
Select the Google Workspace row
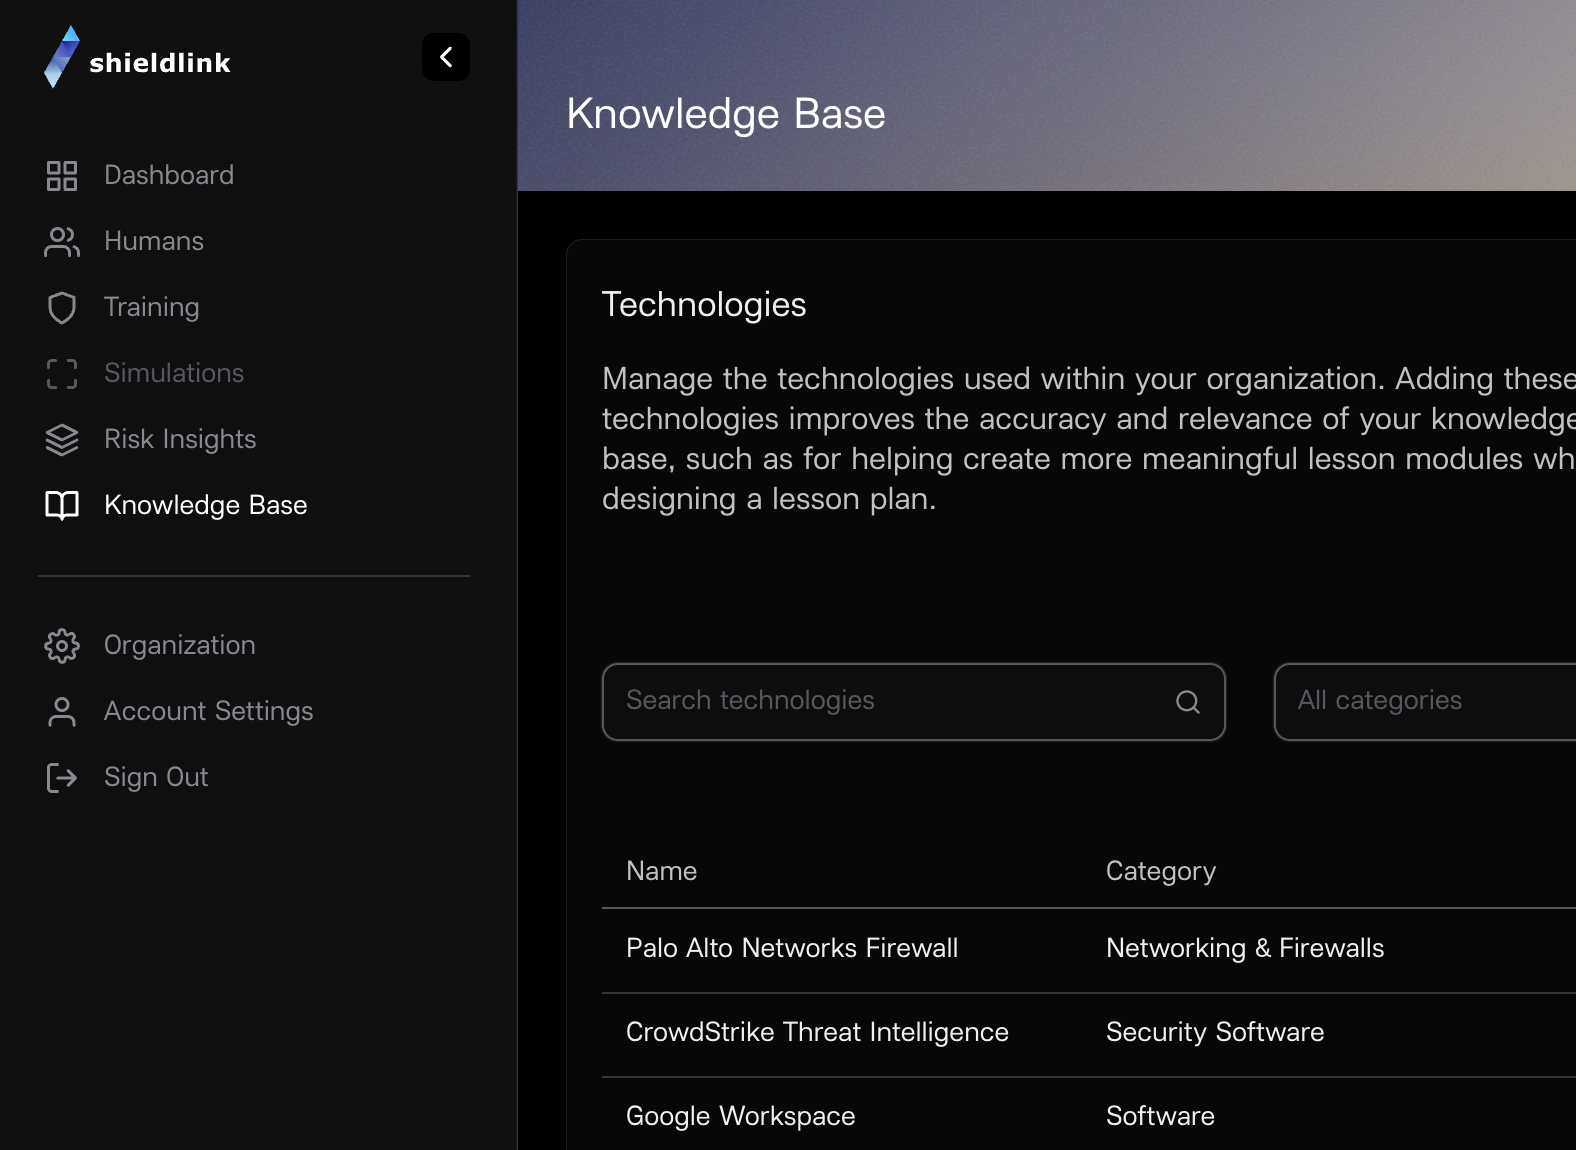pos(1089,1114)
